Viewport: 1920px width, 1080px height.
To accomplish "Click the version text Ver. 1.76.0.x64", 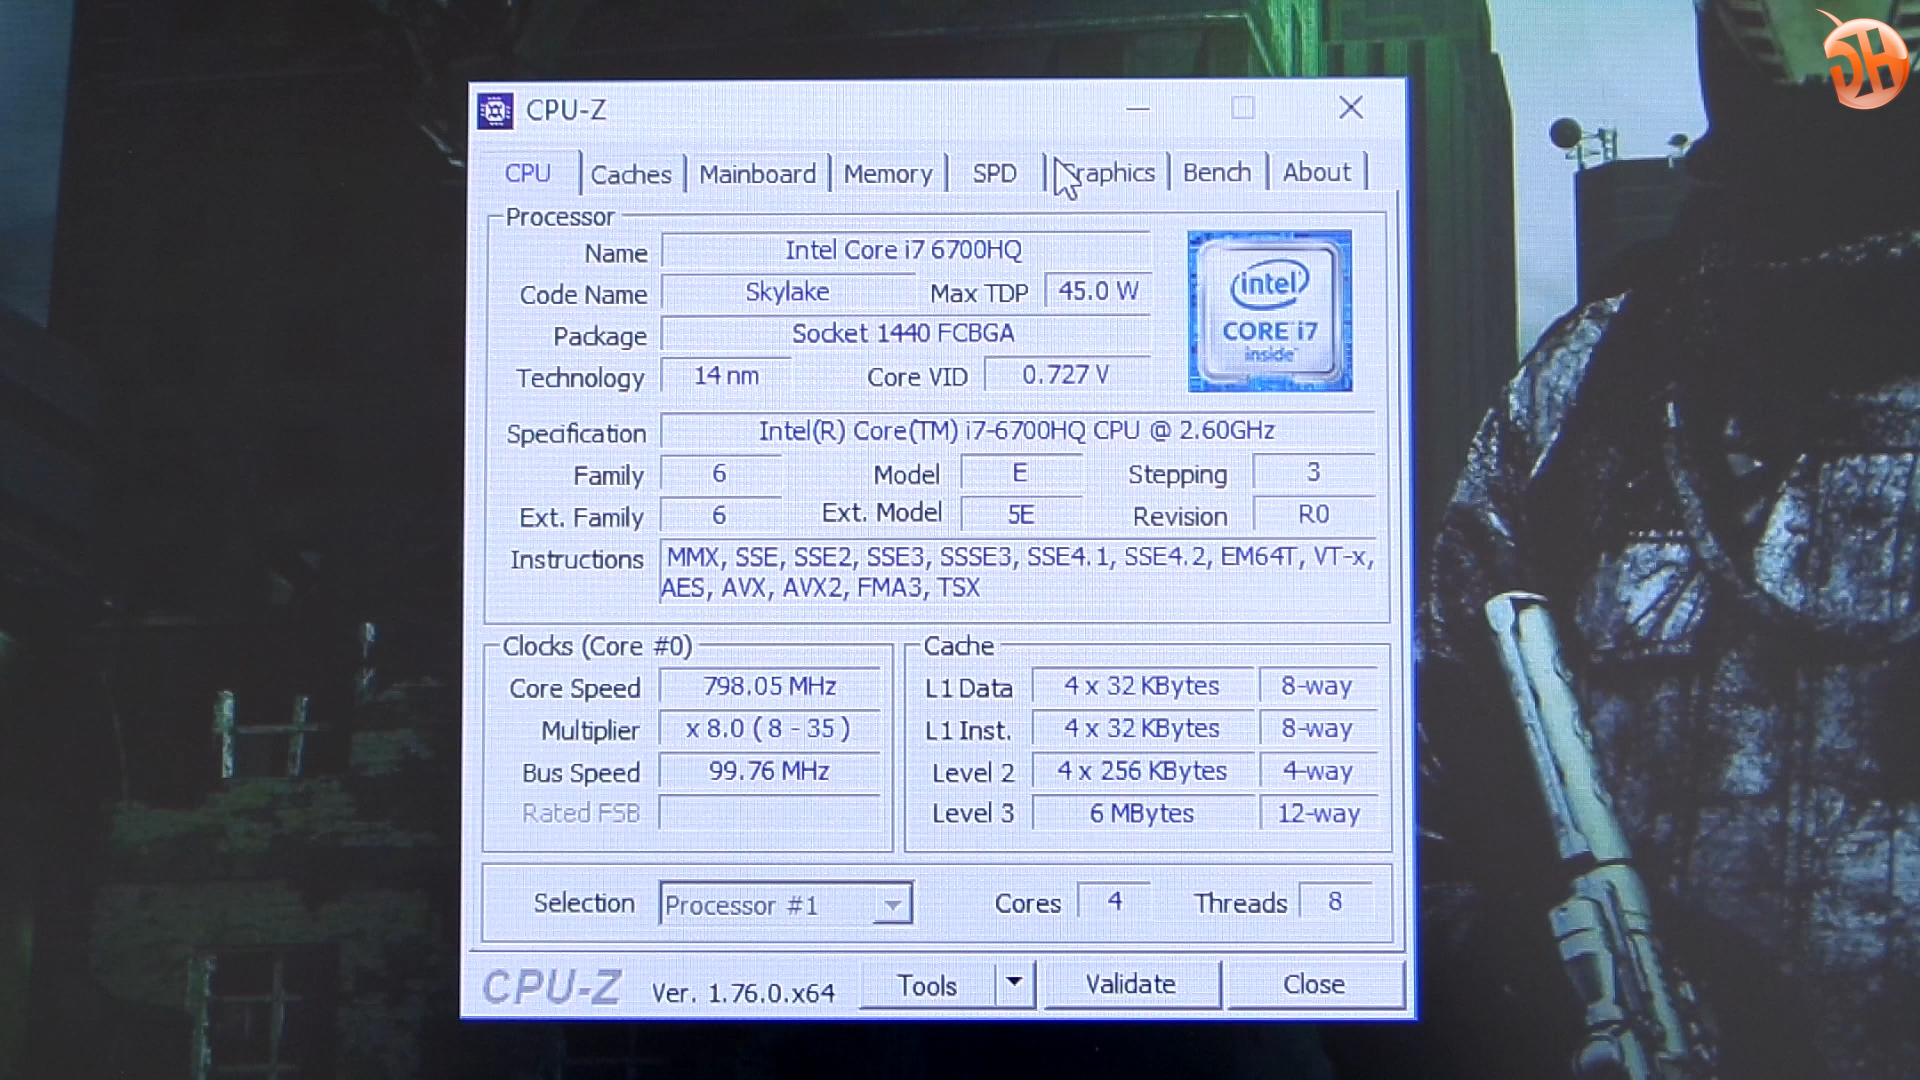I will pos(743,993).
